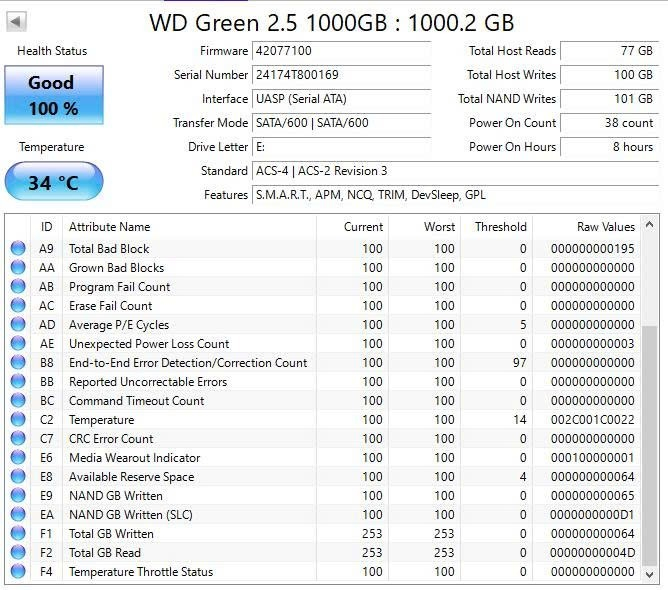The height and width of the screenshot is (590, 668).
Task: Select the Available Reserve Space attribute name
Action: 132,477
